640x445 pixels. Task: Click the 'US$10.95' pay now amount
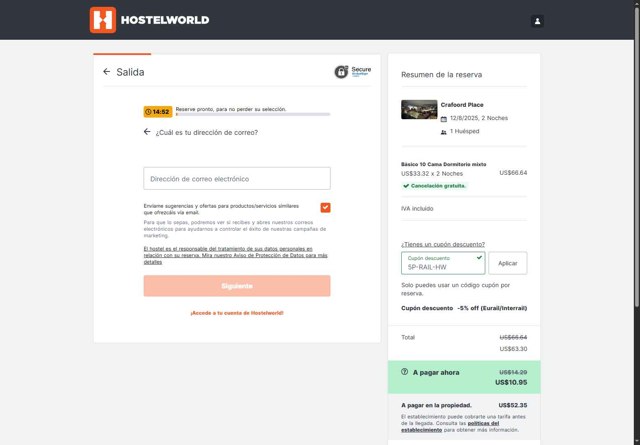point(511,383)
